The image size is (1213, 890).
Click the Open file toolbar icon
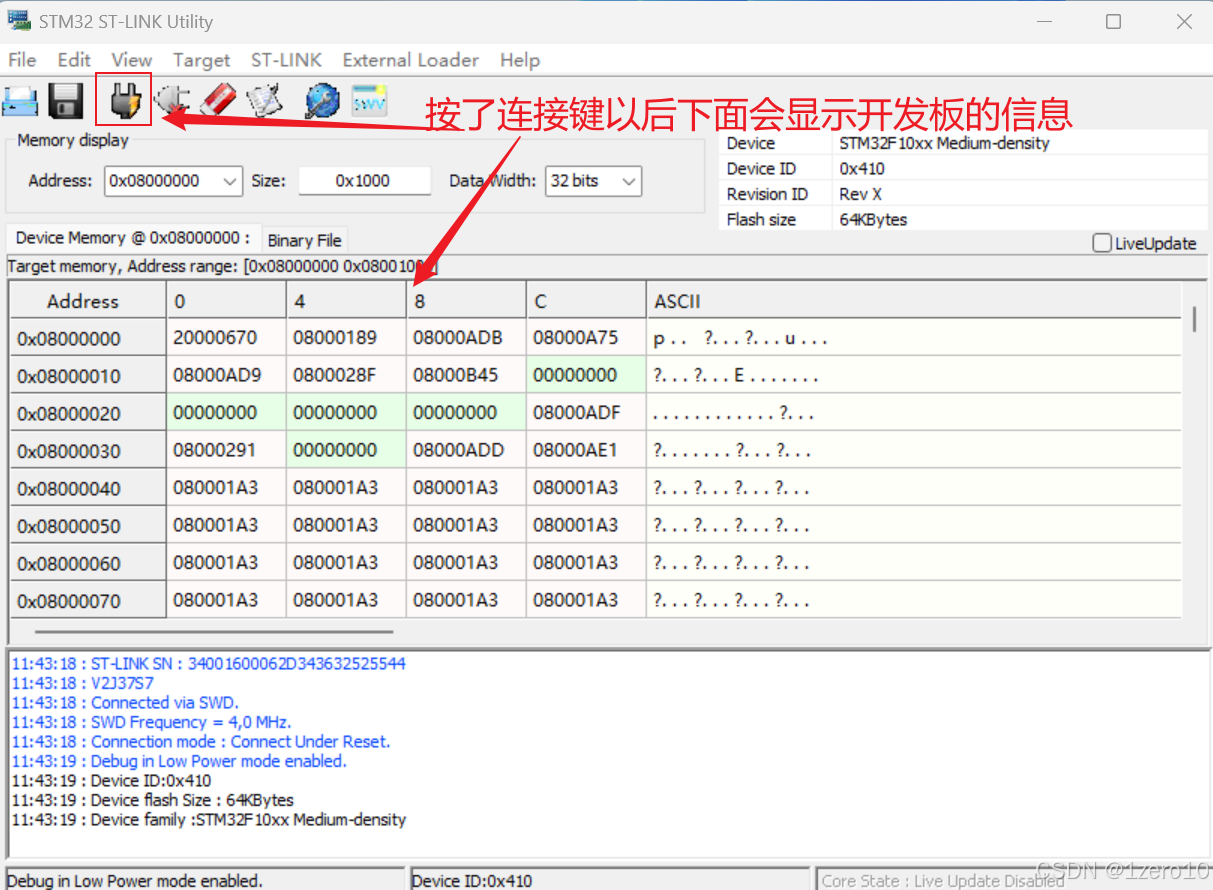(x=20, y=101)
